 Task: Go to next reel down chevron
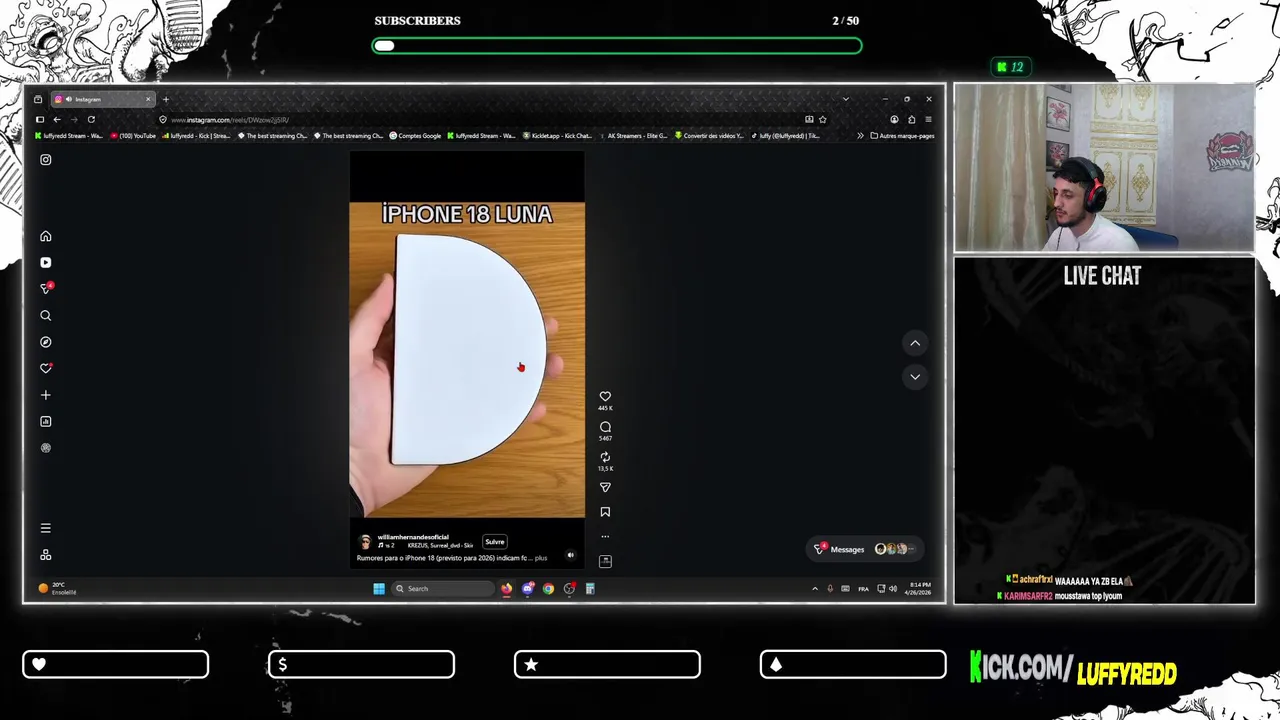pyautogui.click(x=915, y=376)
